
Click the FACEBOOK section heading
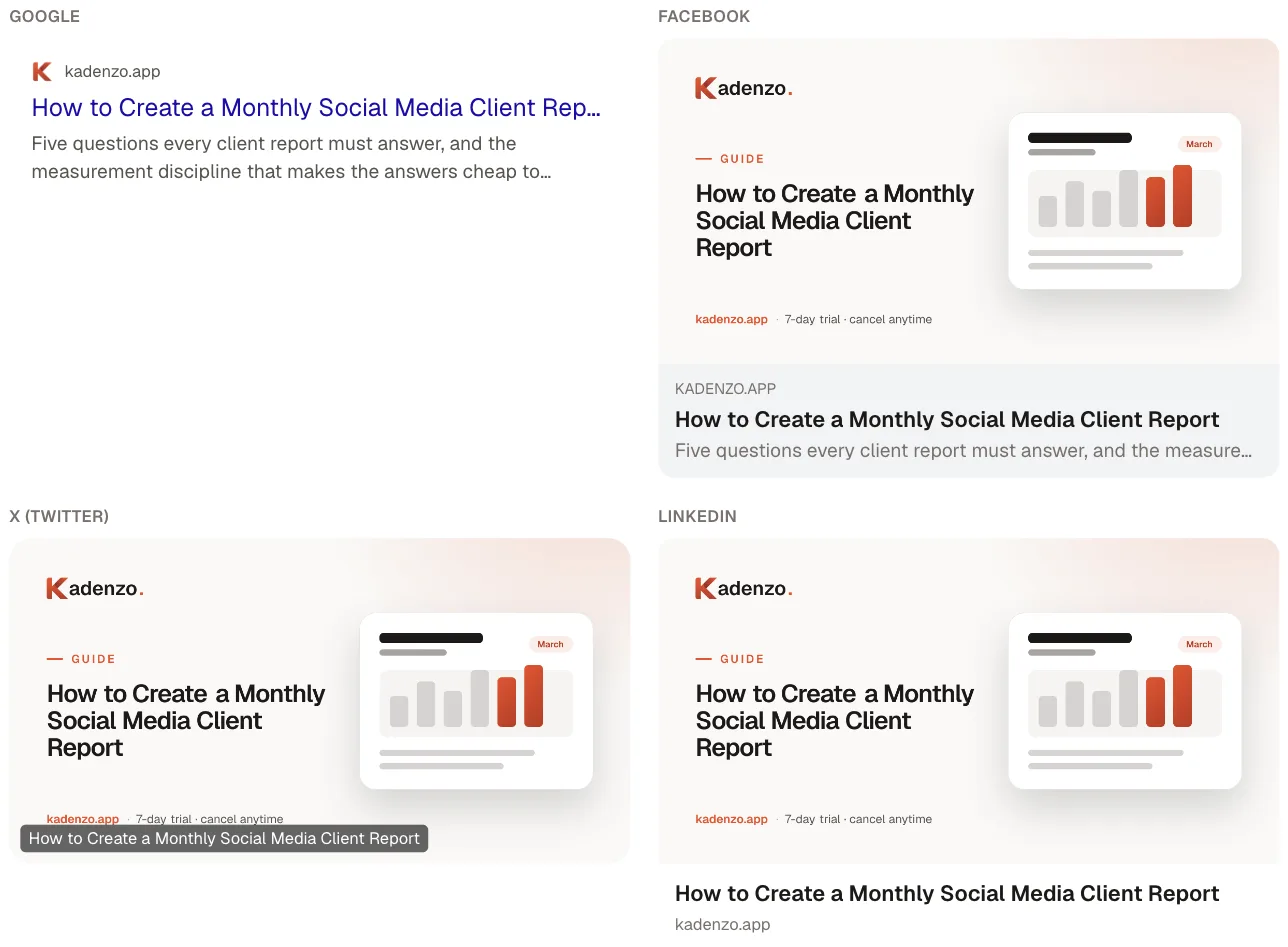pyautogui.click(x=704, y=17)
